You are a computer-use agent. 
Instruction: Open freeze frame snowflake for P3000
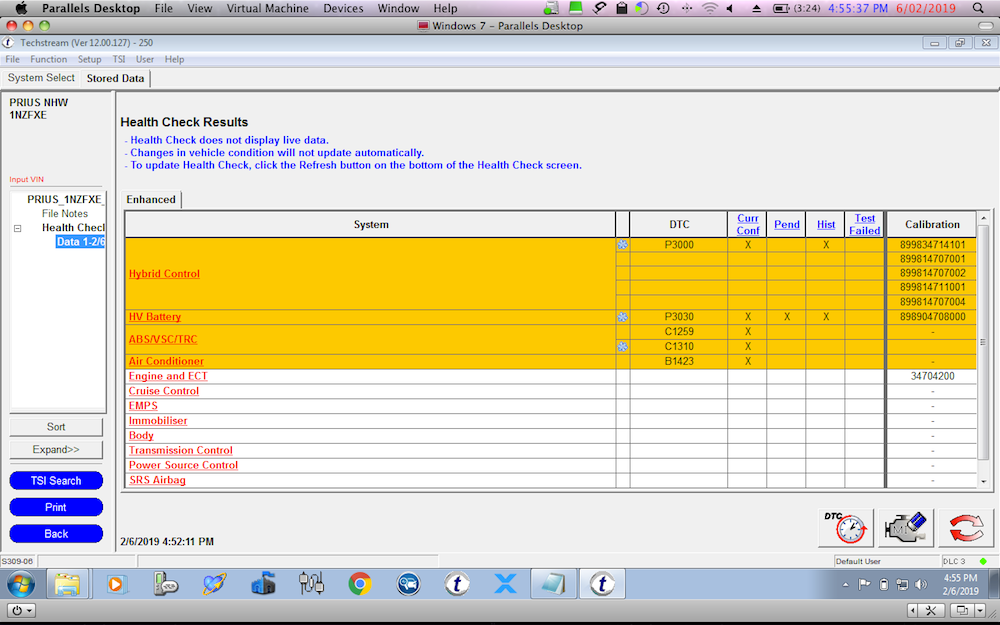click(622, 245)
